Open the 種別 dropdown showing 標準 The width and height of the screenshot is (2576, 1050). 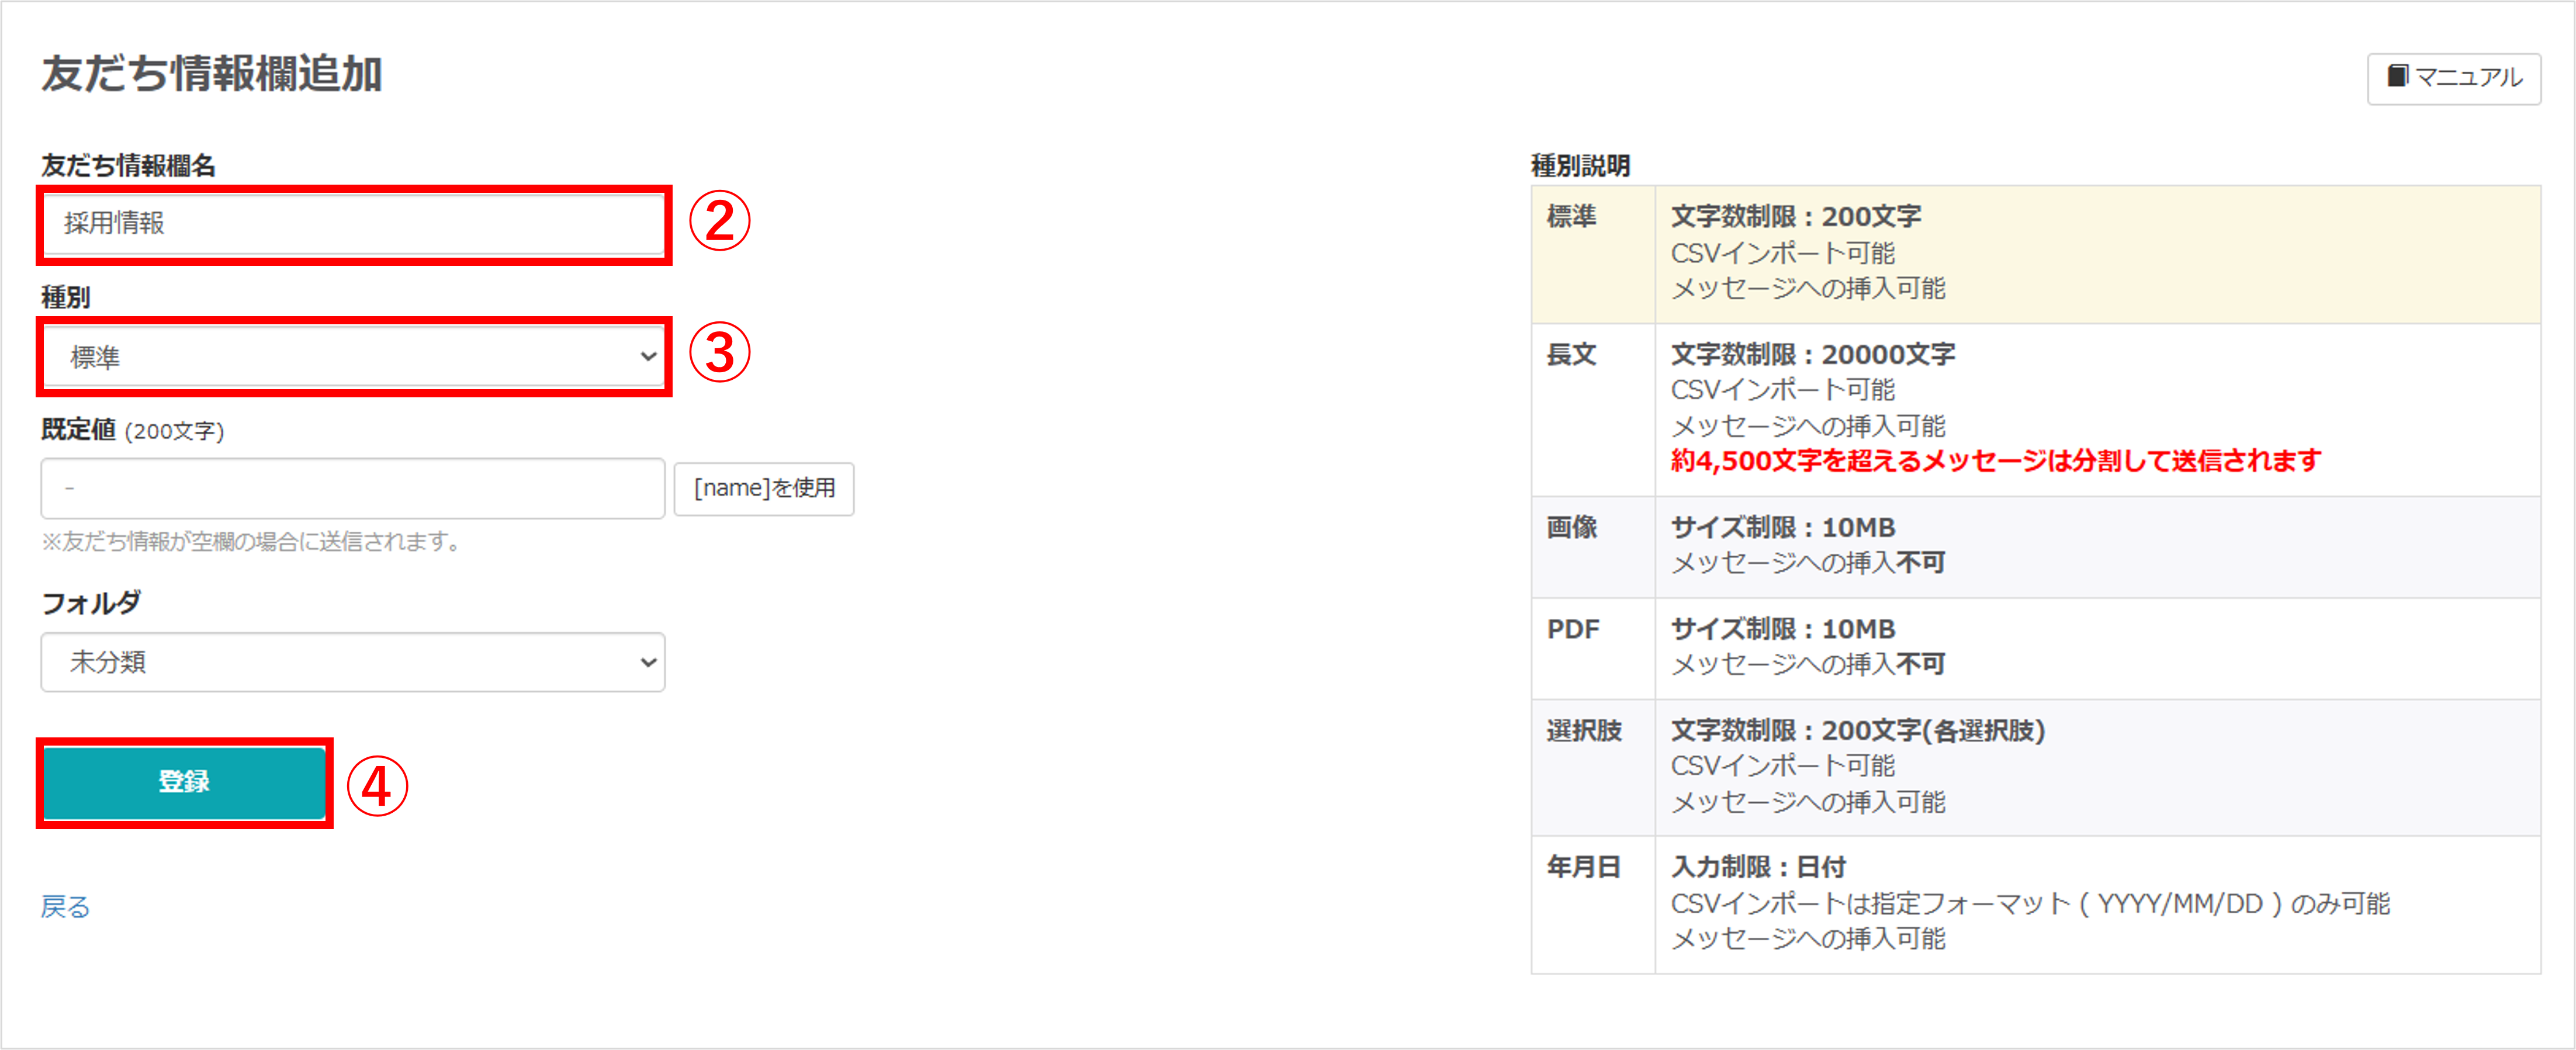tap(354, 357)
